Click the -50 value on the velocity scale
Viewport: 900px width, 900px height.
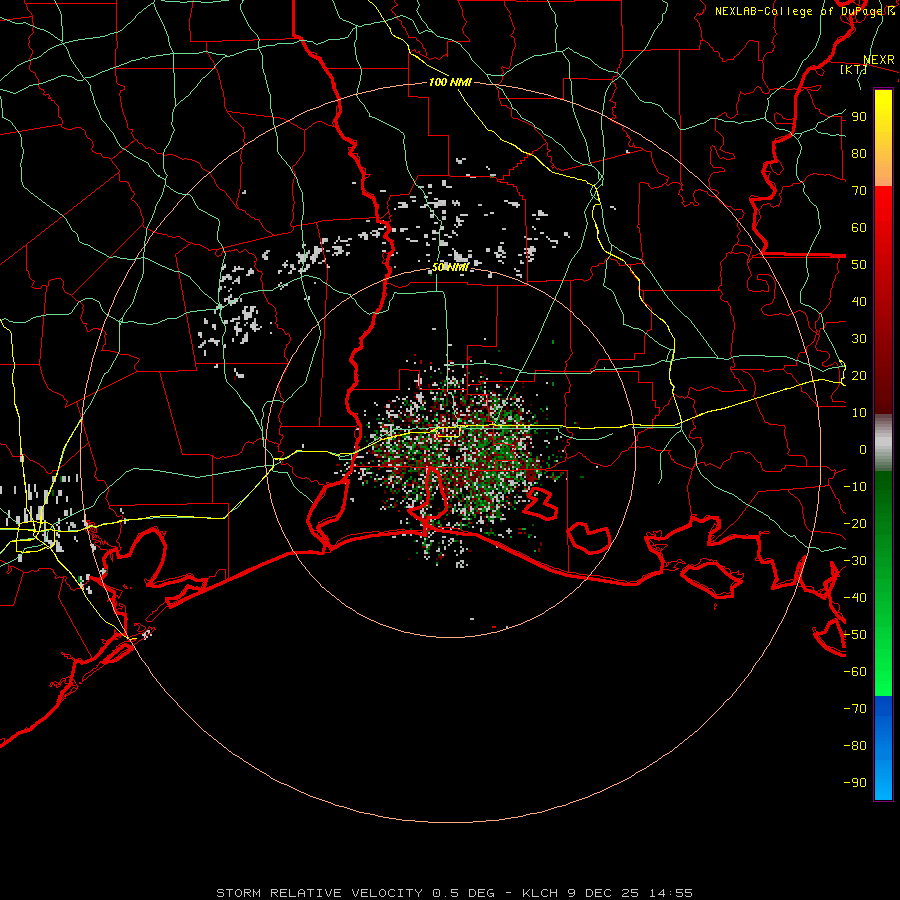point(855,635)
